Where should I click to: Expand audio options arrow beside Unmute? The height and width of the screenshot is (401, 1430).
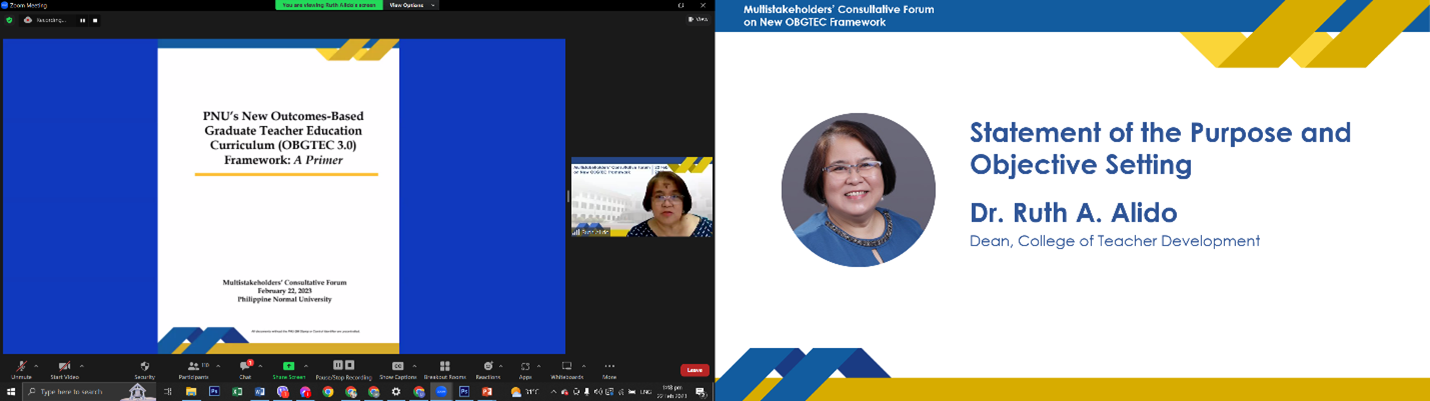37,365
